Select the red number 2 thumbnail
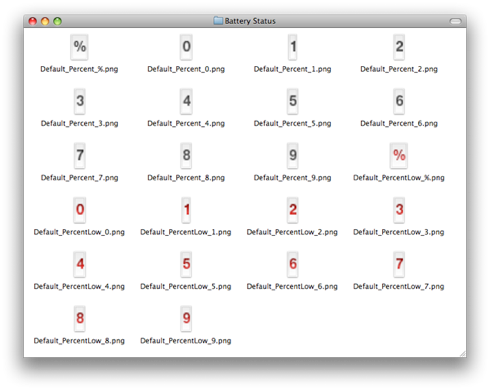490x390 pixels. 293,210
